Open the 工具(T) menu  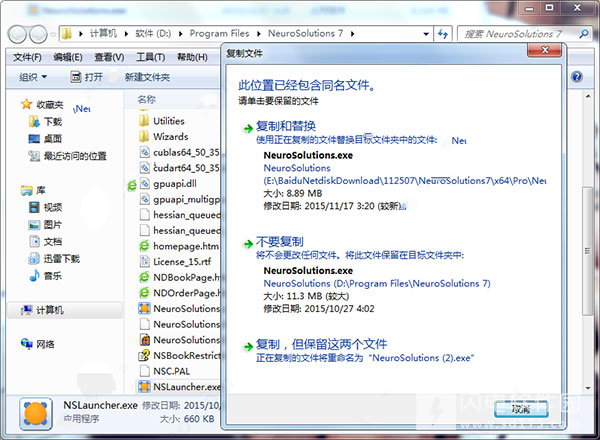(x=151, y=57)
